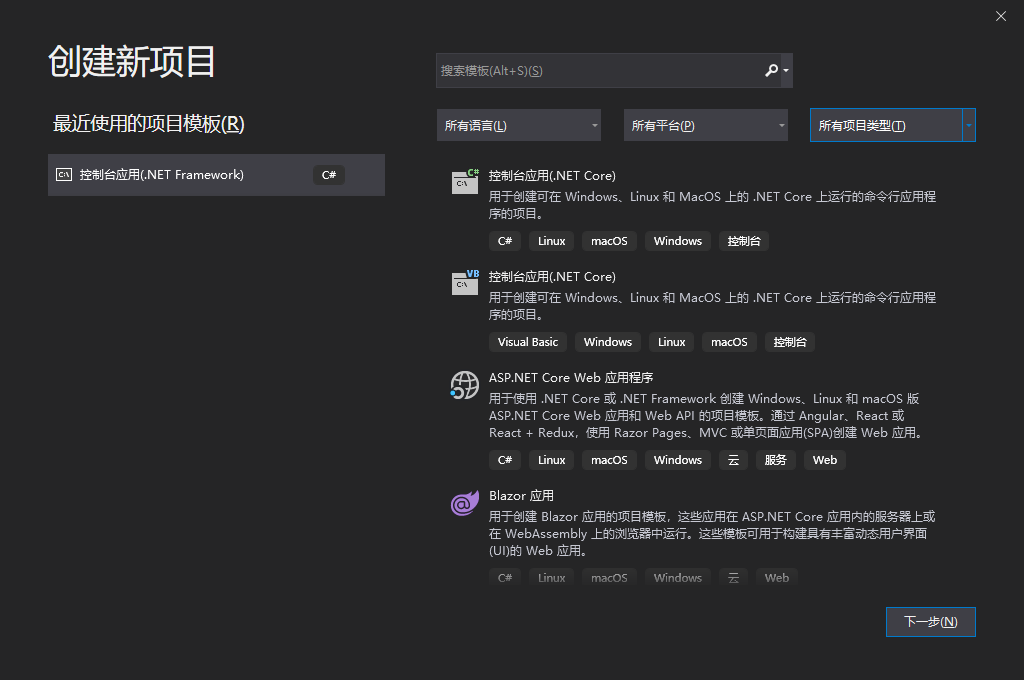This screenshot has height=680, width=1024.
Task: Click C# tag under first console template
Action: pyautogui.click(x=505, y=241)
